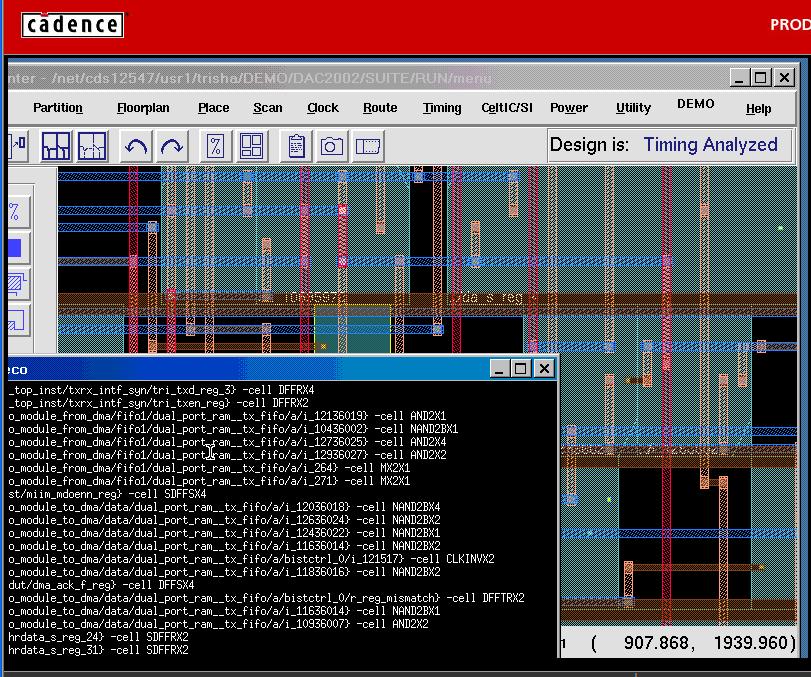The image size is (811, 677).
Task: Click the second floorplan view toolbar icon
Action: pyautogui.click(x=92, y=147)
